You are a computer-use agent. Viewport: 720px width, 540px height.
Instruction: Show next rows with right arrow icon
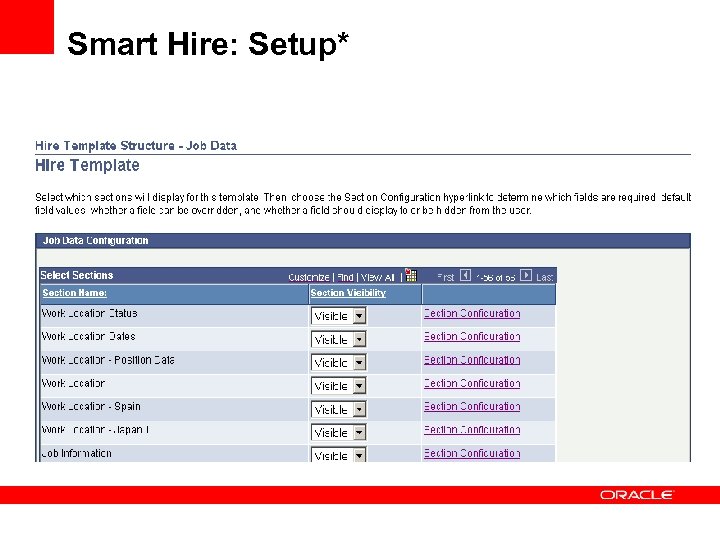526,276
